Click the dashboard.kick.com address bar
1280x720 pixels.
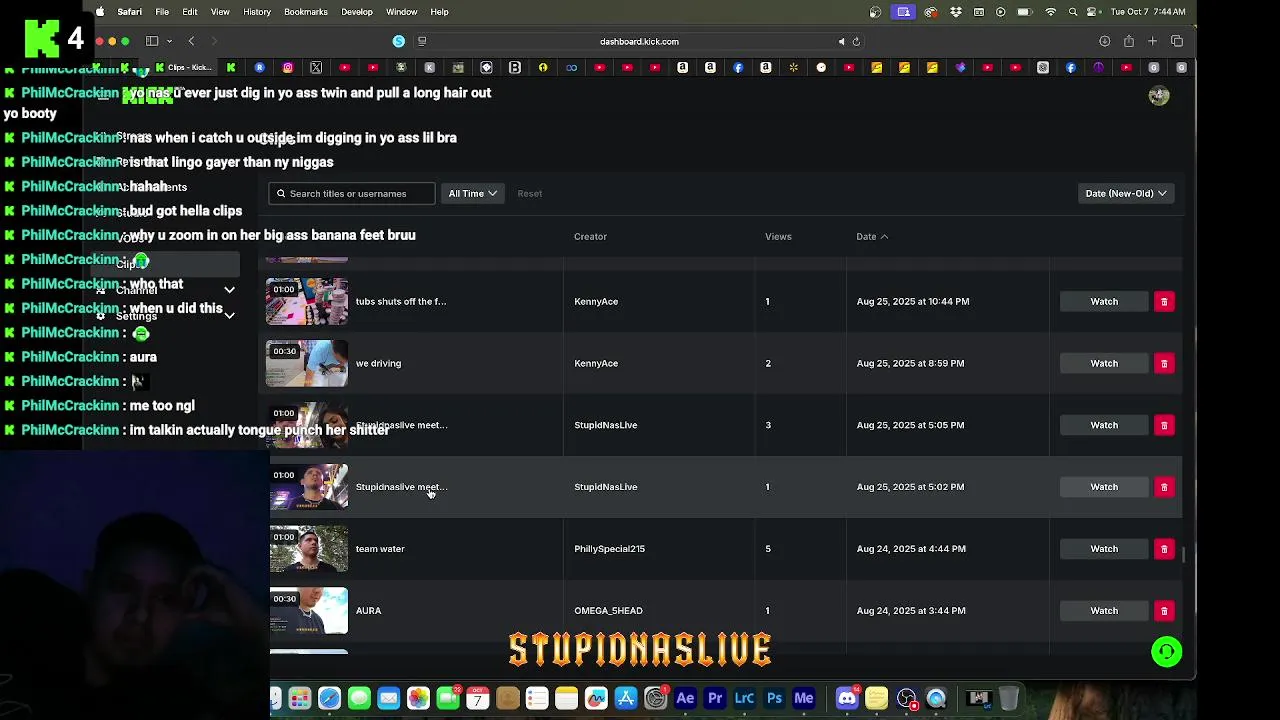pyautogui.click(x=639, y=41)
